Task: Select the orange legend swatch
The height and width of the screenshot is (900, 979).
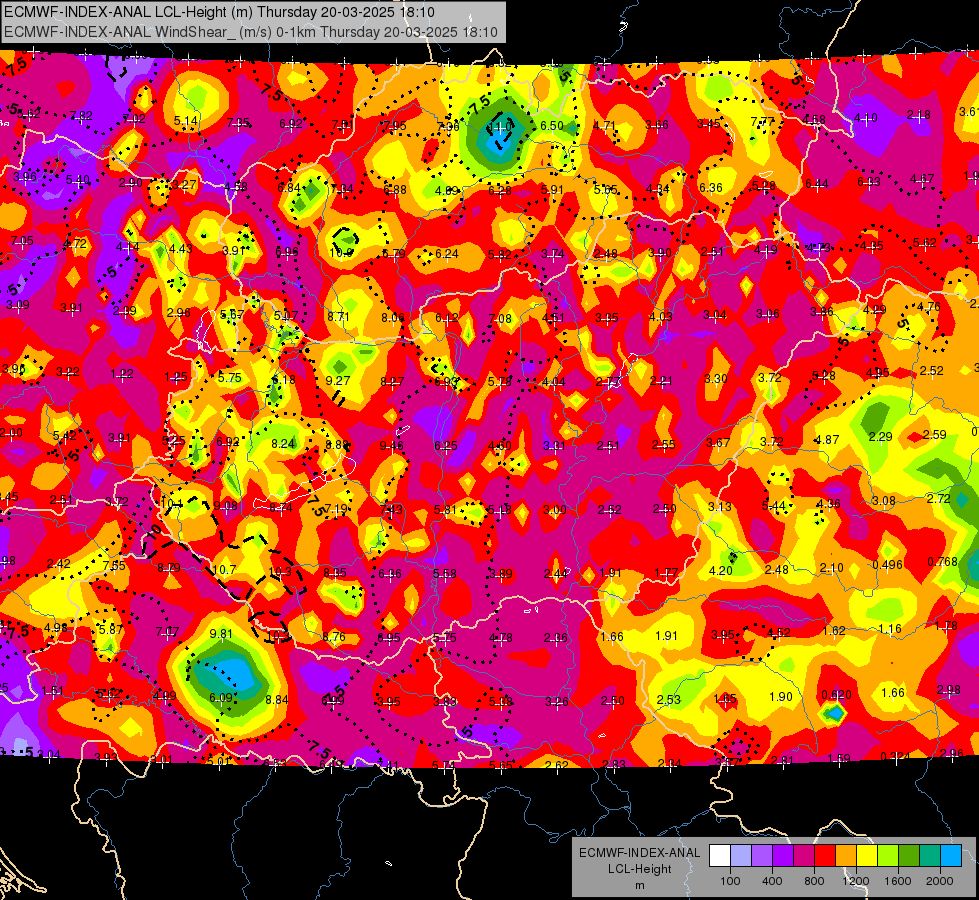Action: coord(846,856)
